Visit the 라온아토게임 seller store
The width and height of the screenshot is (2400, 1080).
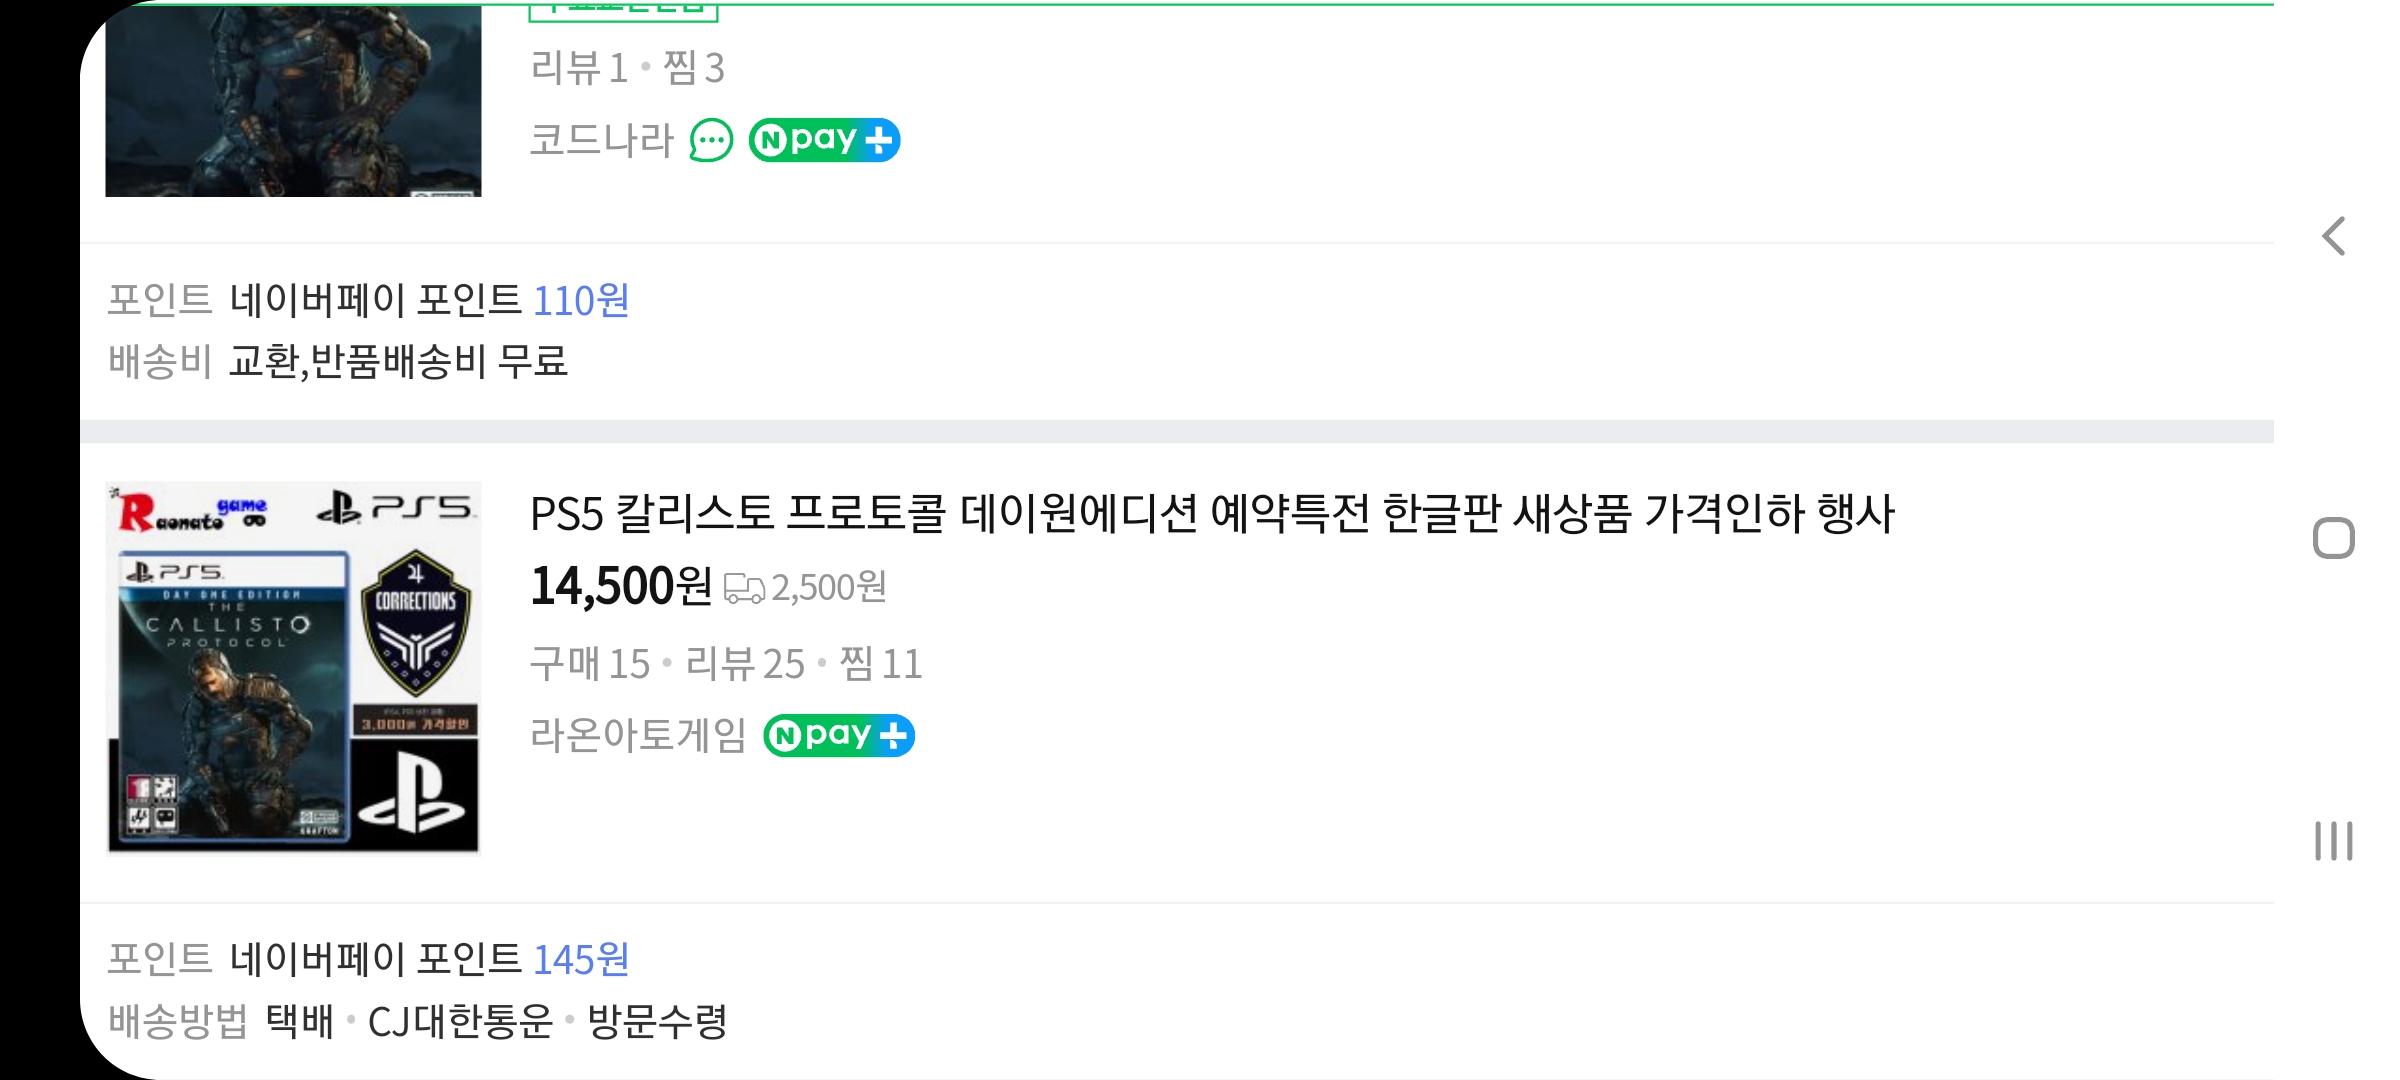(637, 736)
